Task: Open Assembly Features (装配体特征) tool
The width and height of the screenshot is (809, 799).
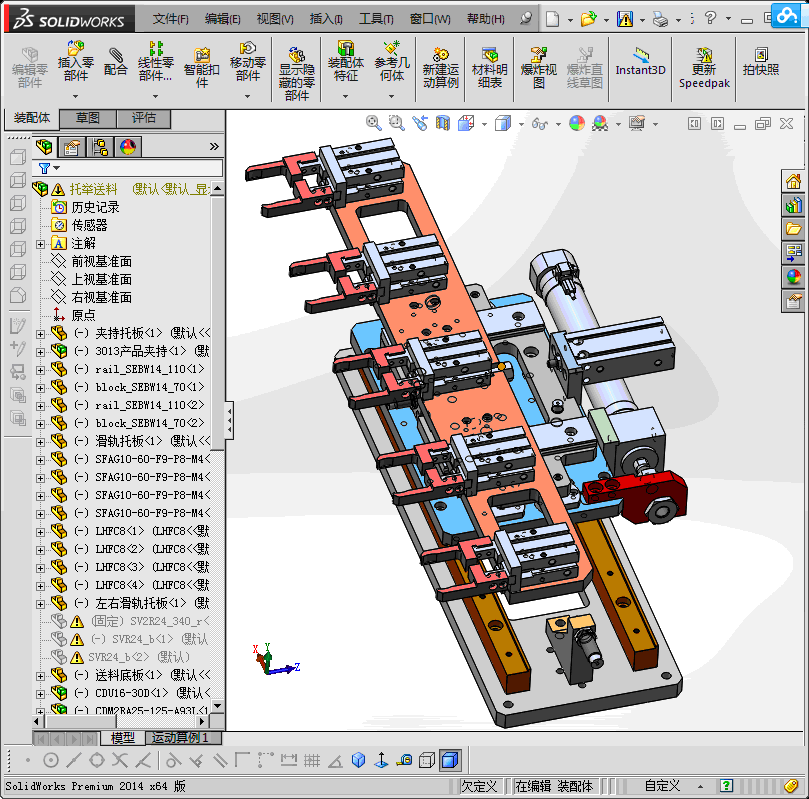Action: (346, 61)
